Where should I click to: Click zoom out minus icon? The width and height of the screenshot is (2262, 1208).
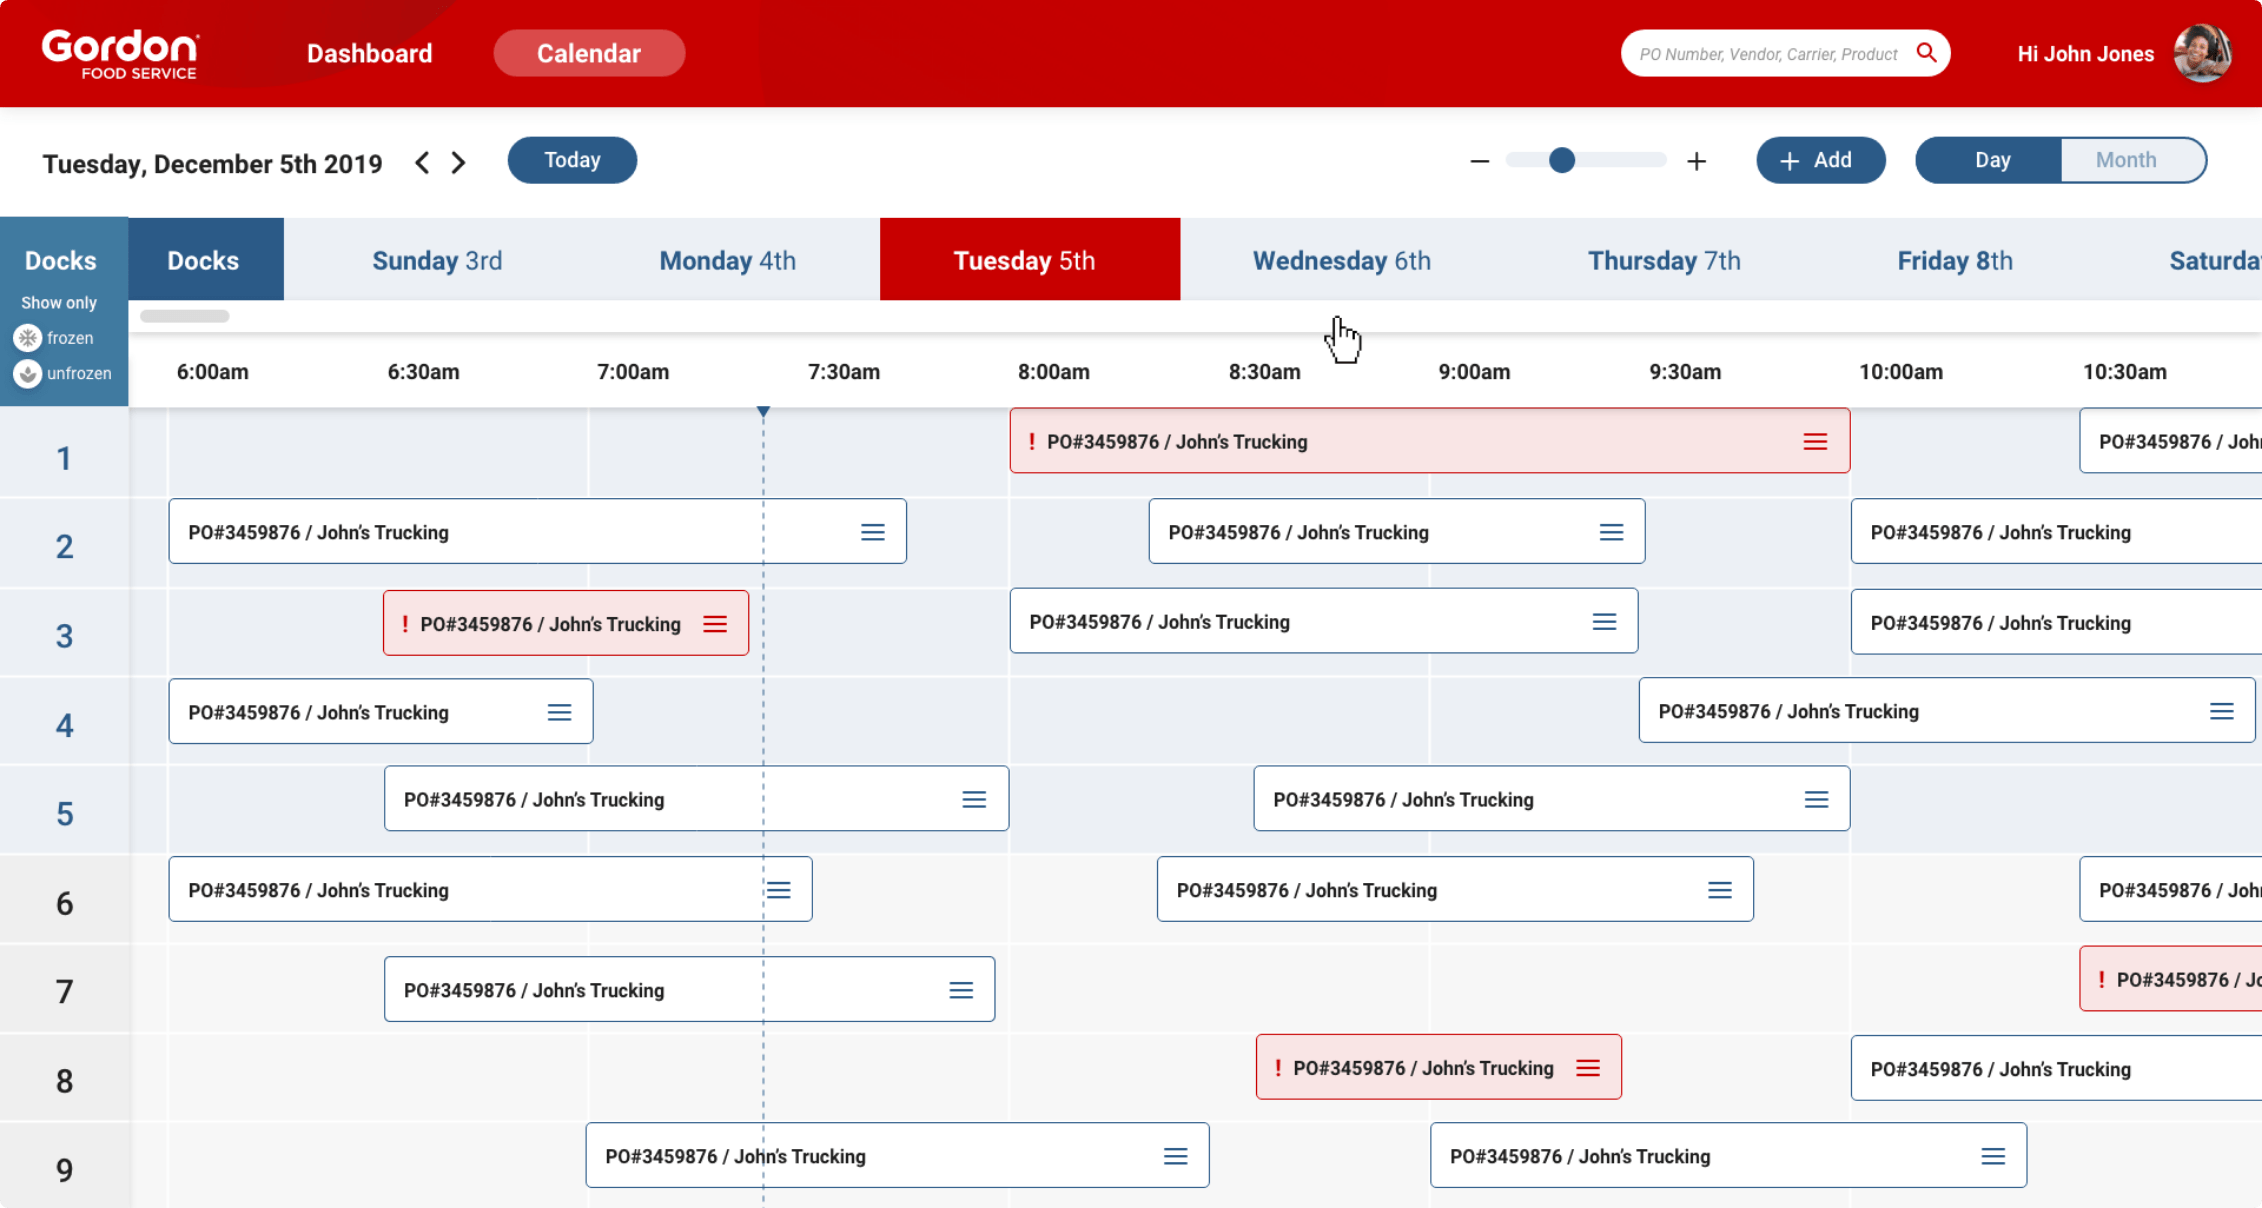(1480, 161)
